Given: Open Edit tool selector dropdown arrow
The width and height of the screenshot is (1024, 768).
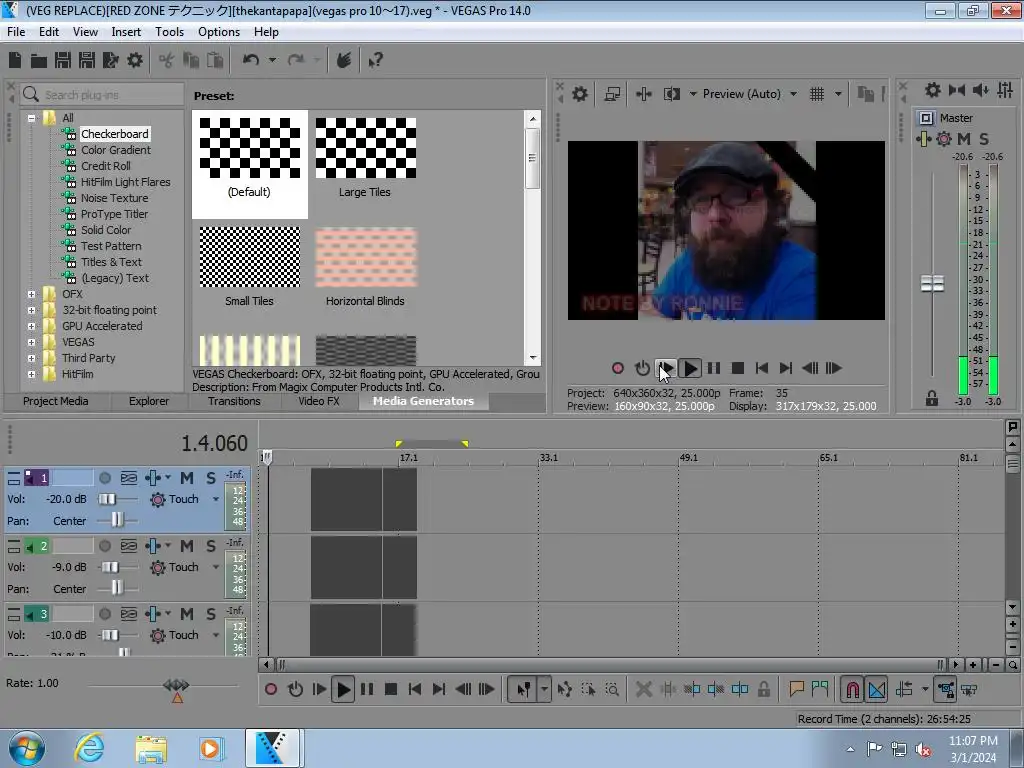Looking at the screenshot, I should point(544,689).
